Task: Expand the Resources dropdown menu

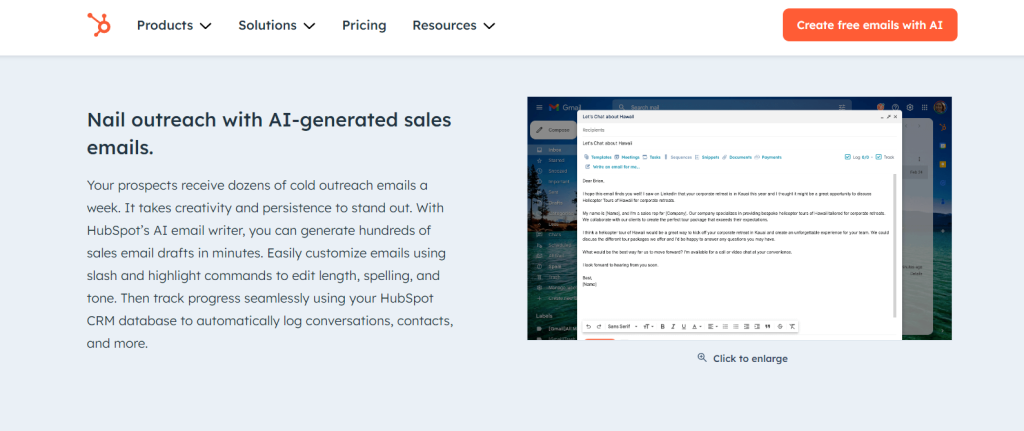Action: (453, 25)
